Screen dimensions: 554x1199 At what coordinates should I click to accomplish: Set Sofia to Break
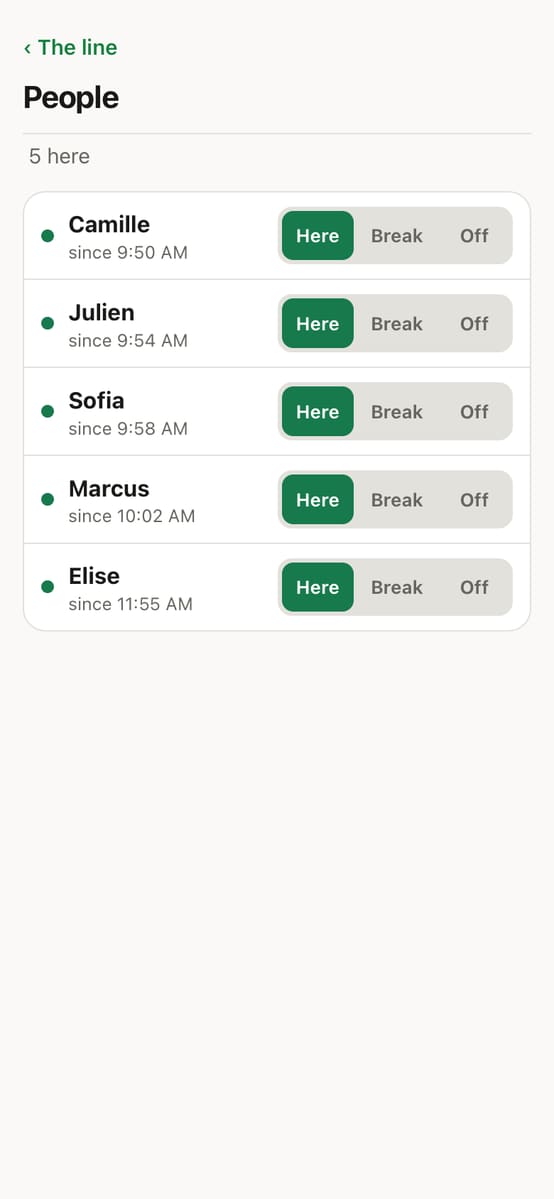396,411
